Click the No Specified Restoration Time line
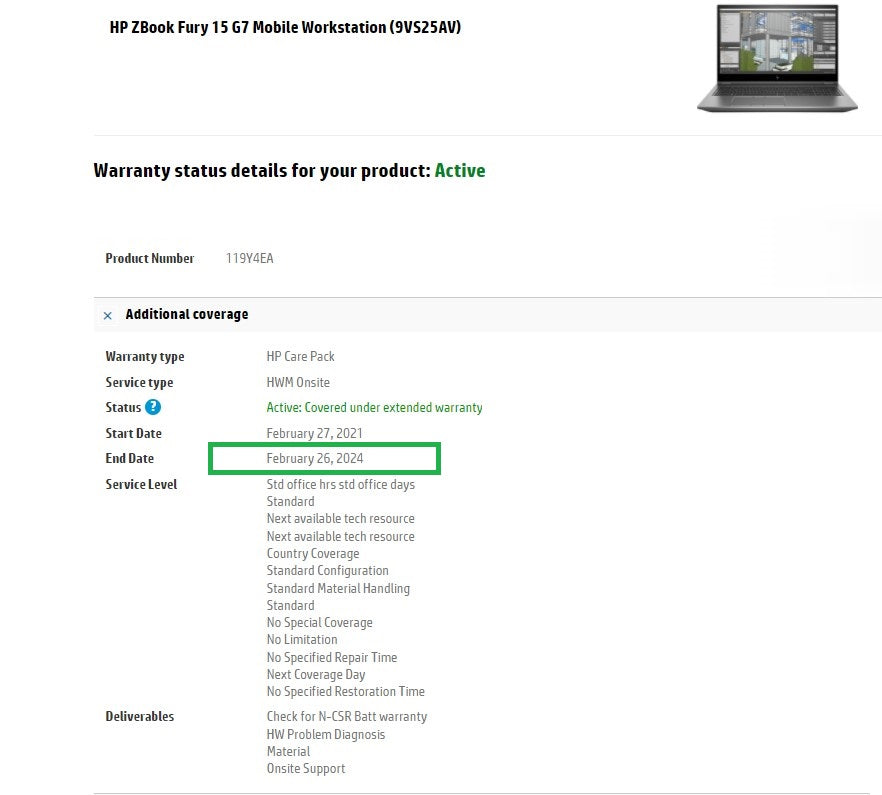 click(x=345, y=691)
